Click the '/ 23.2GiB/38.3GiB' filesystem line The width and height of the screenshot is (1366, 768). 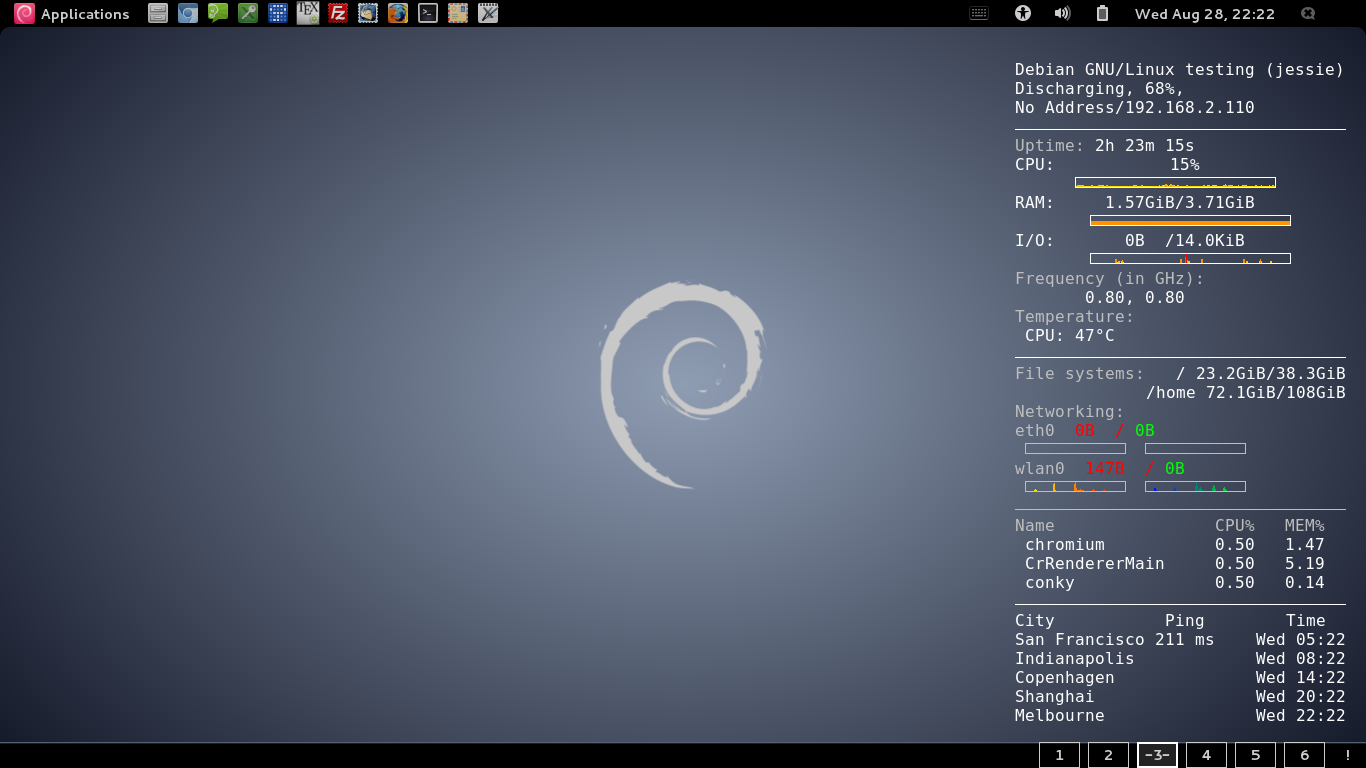point(1260,374)
